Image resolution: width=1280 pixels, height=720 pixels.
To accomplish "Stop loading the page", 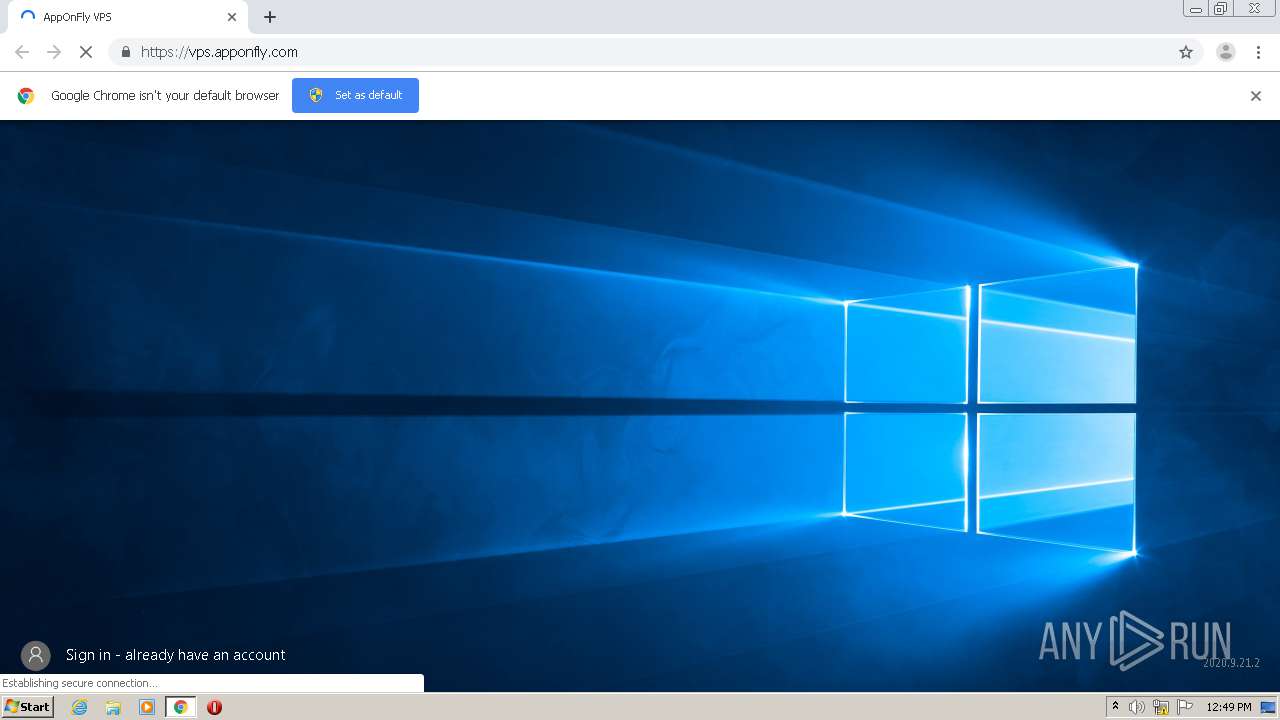I will tap(86, 52).
